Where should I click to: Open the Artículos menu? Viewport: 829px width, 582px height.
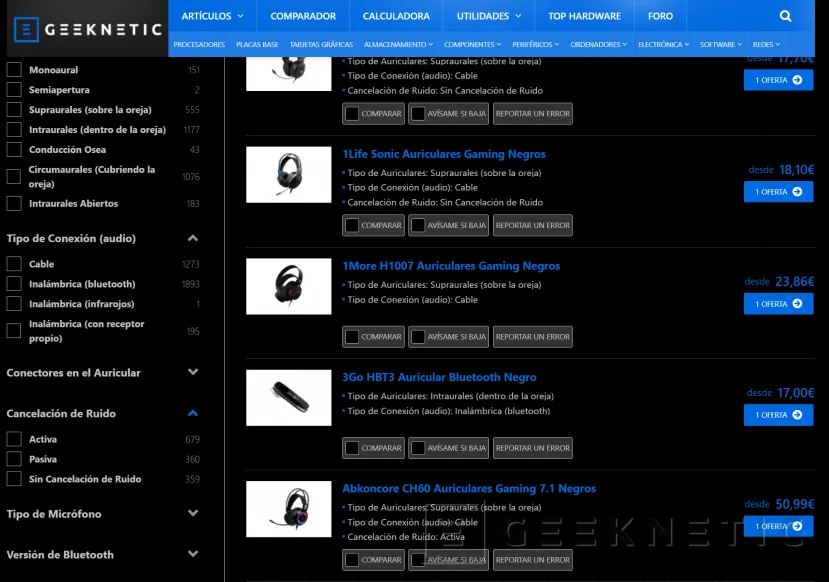[212, 16]
